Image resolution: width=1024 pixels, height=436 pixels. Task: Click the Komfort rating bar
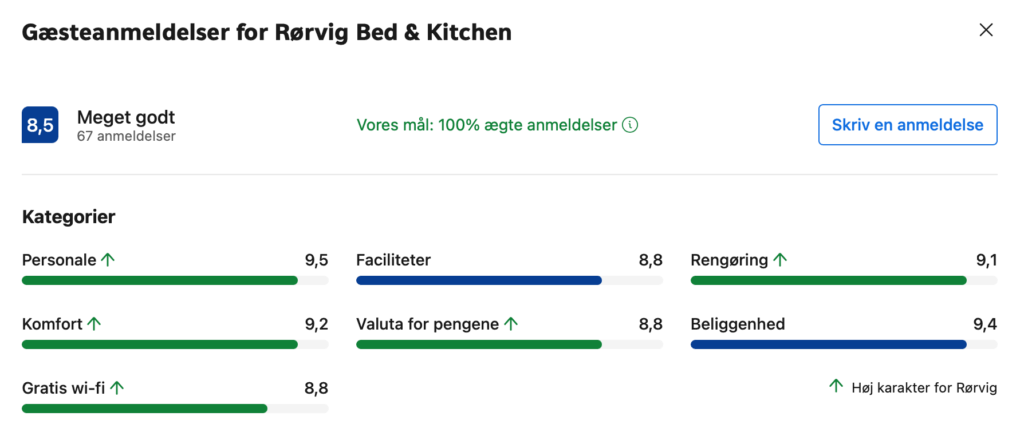[x=174, y=344]
